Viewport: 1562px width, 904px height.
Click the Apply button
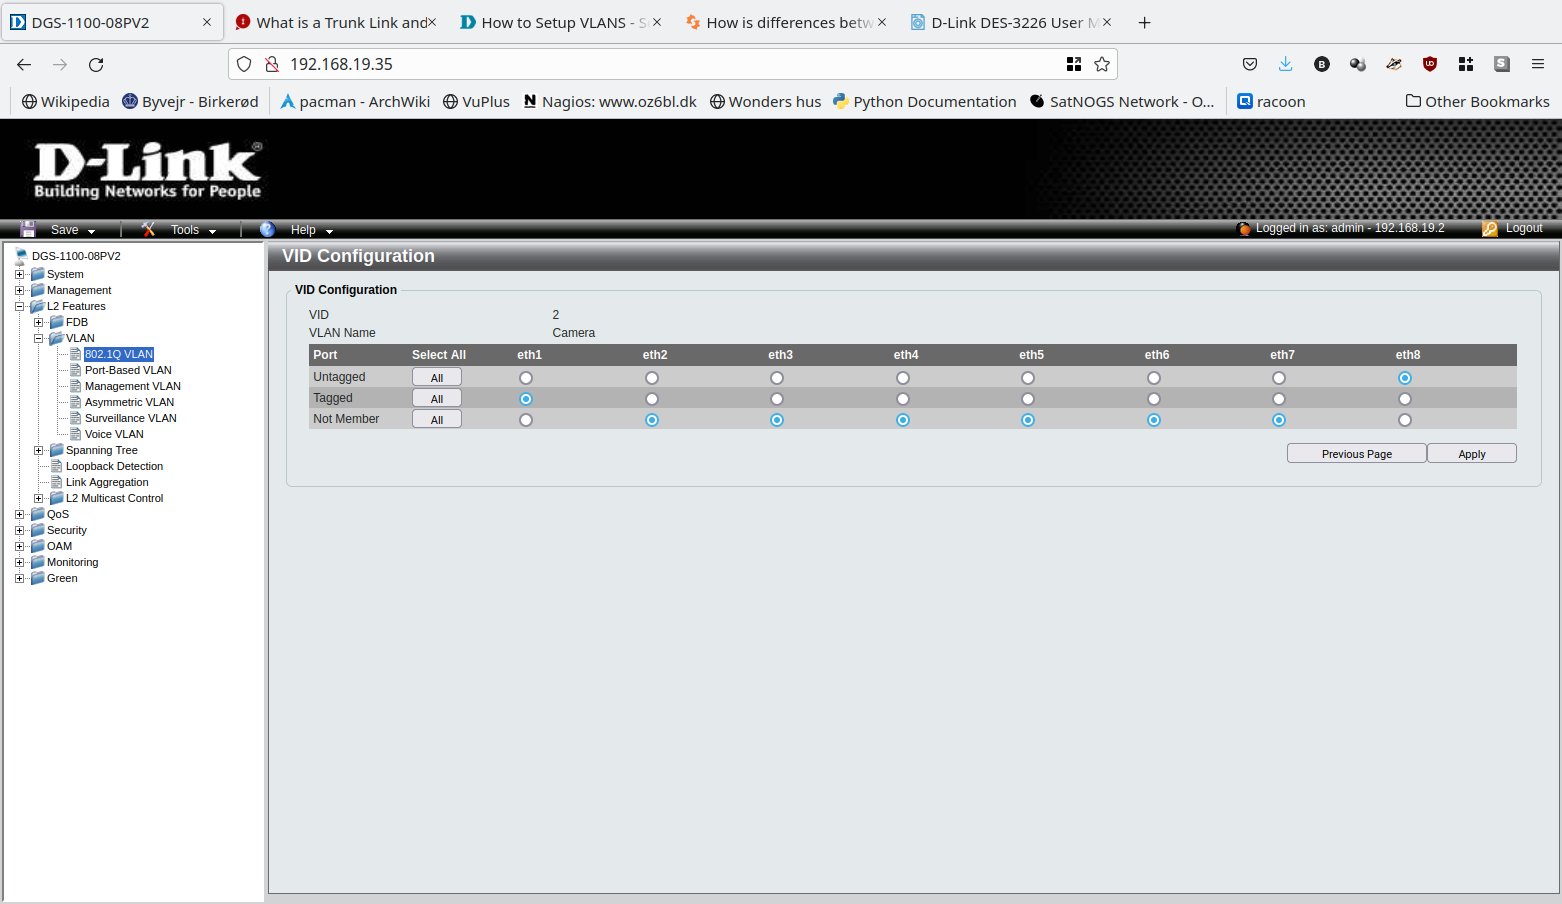[x=1471, y=454]
